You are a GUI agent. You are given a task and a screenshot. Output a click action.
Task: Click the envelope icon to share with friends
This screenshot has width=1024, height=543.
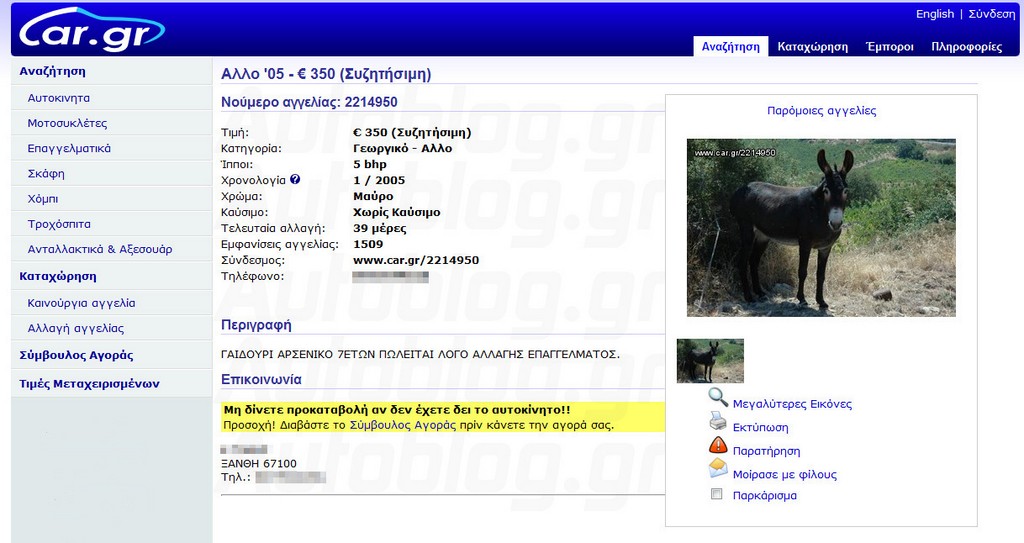718,469
